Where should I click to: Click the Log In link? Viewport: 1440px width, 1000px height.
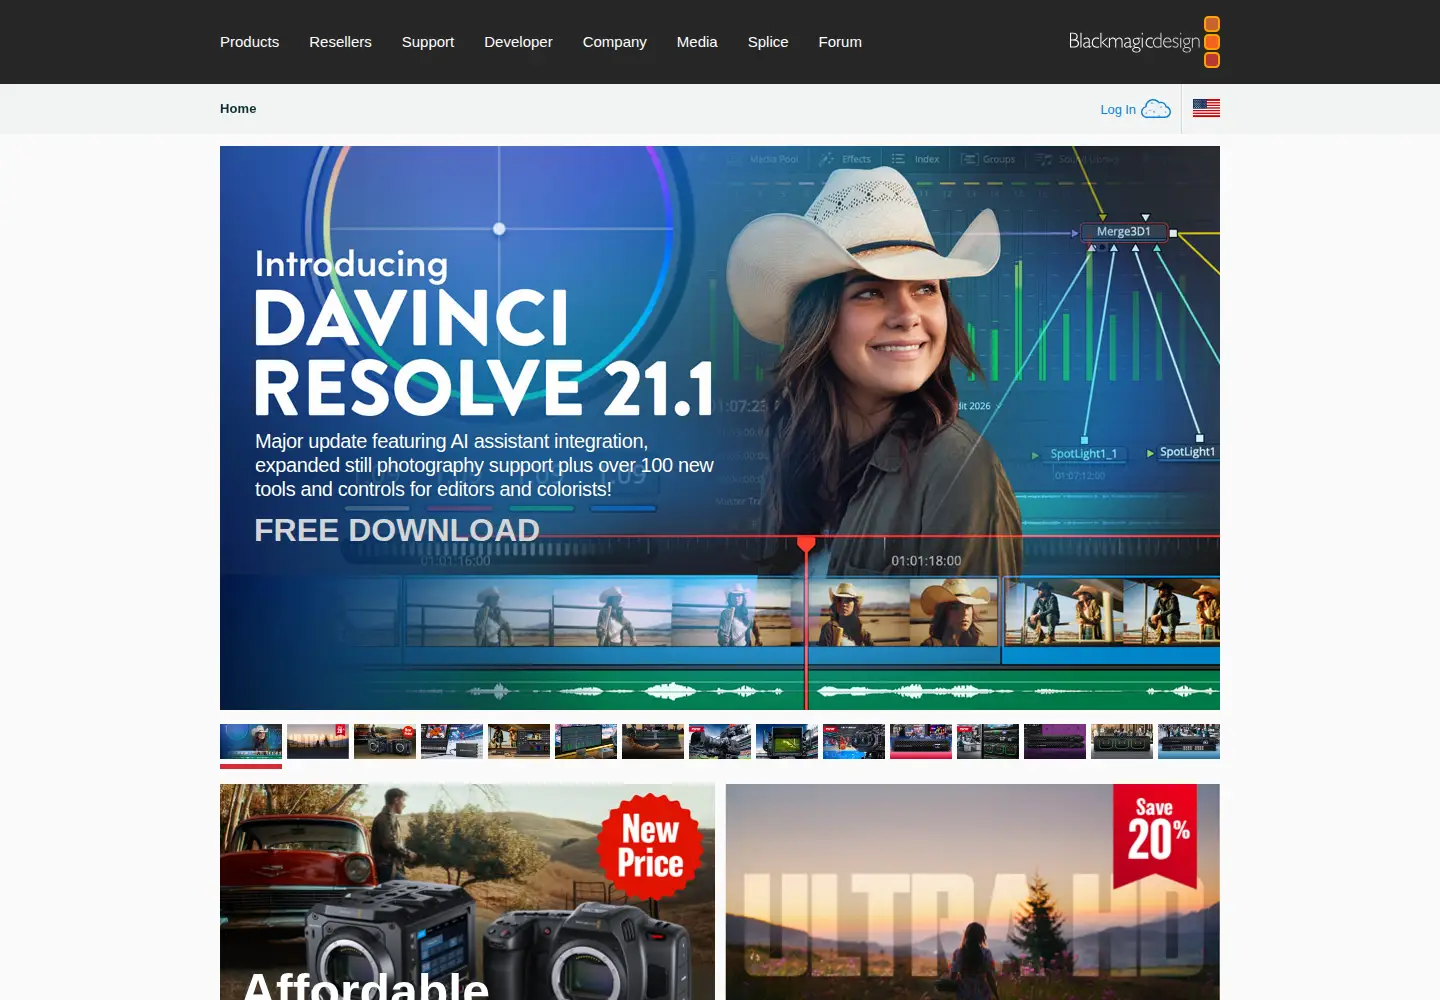1118,110
